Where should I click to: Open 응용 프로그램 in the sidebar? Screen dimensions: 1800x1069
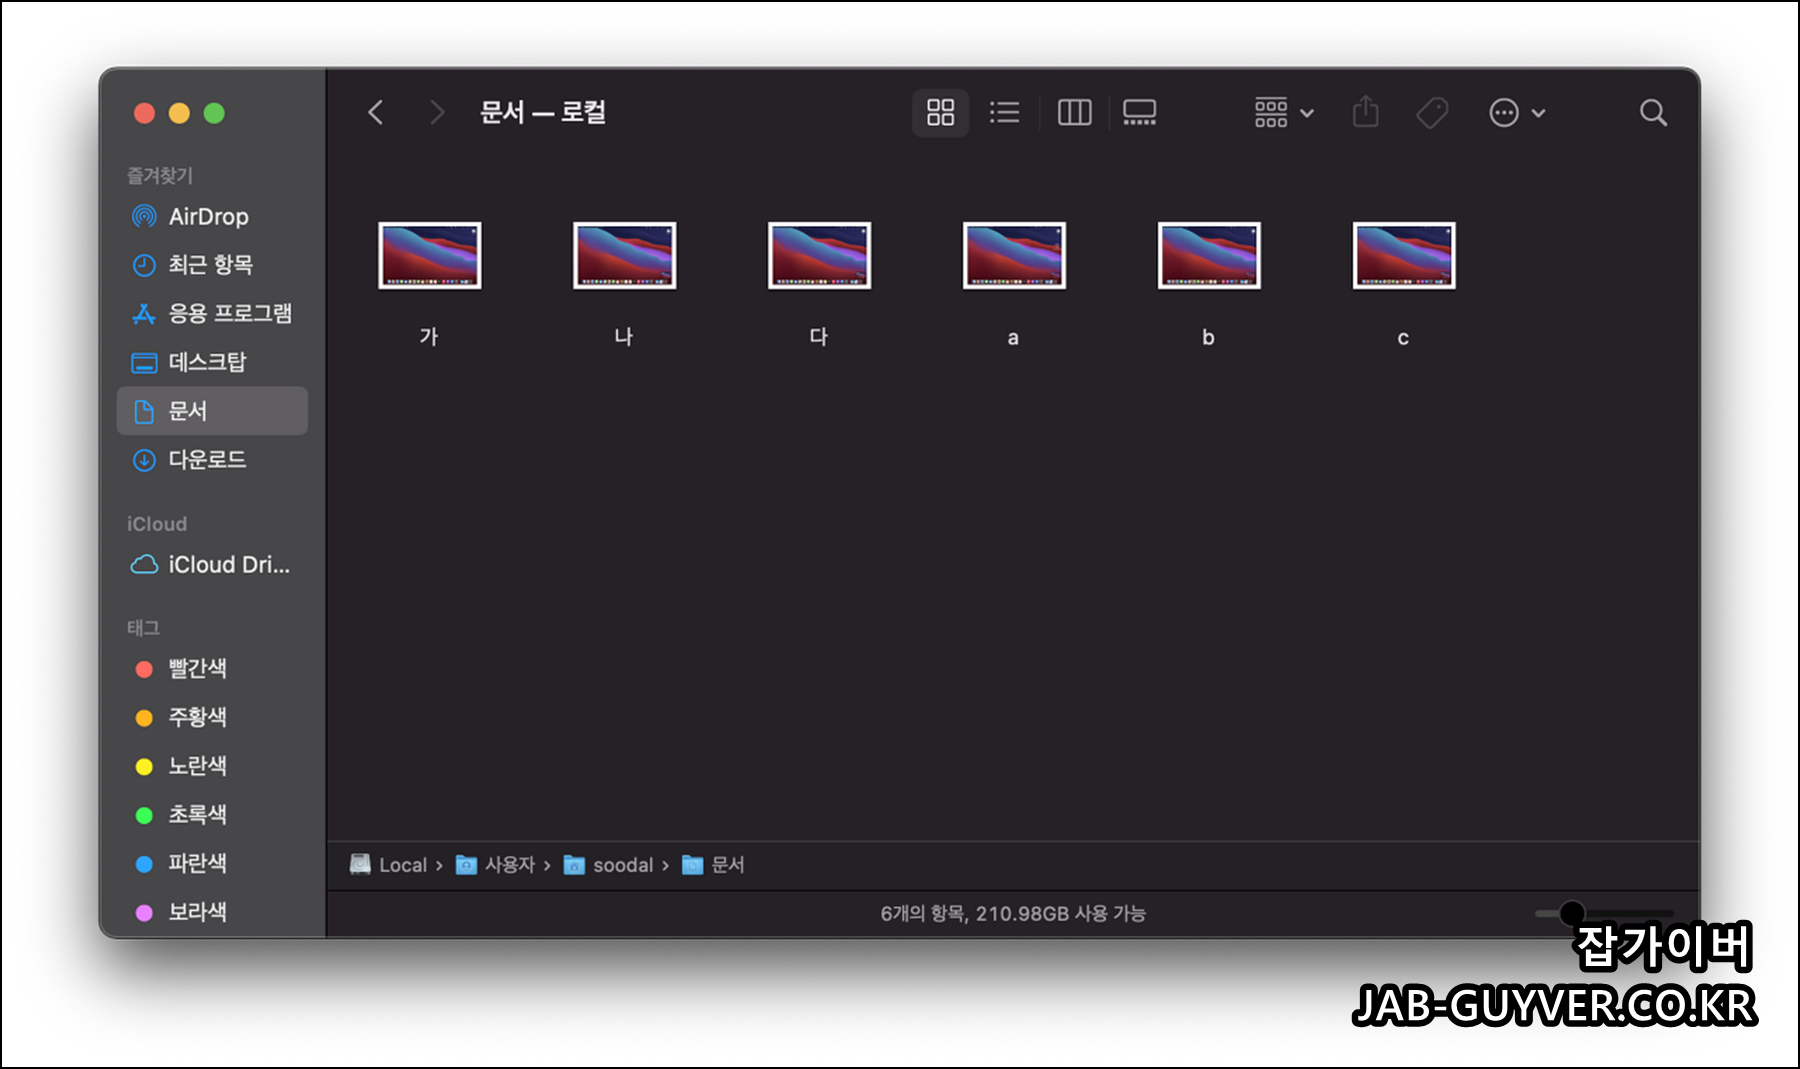click(212, 313)
